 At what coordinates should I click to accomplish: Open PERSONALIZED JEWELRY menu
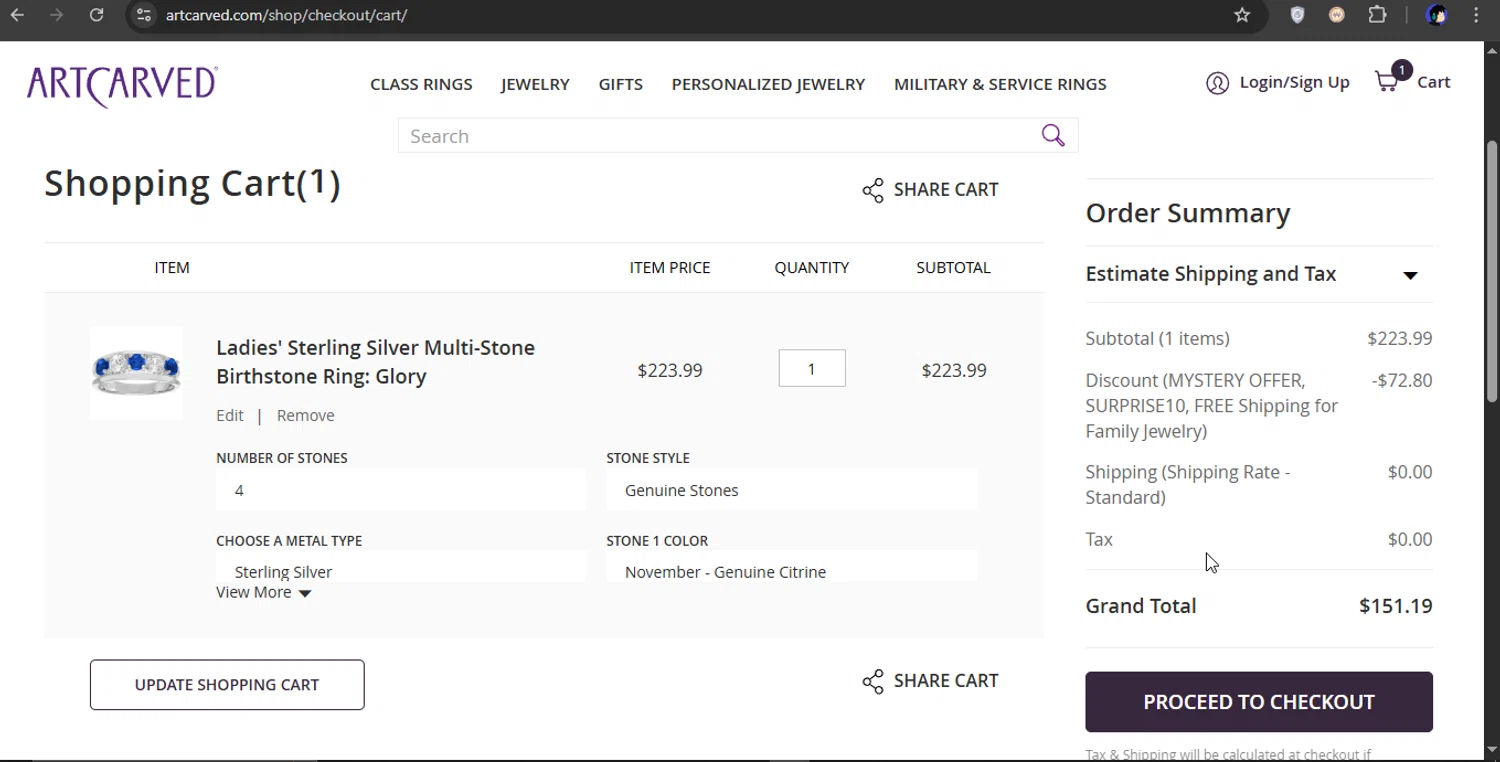click(x=768, y=84)
